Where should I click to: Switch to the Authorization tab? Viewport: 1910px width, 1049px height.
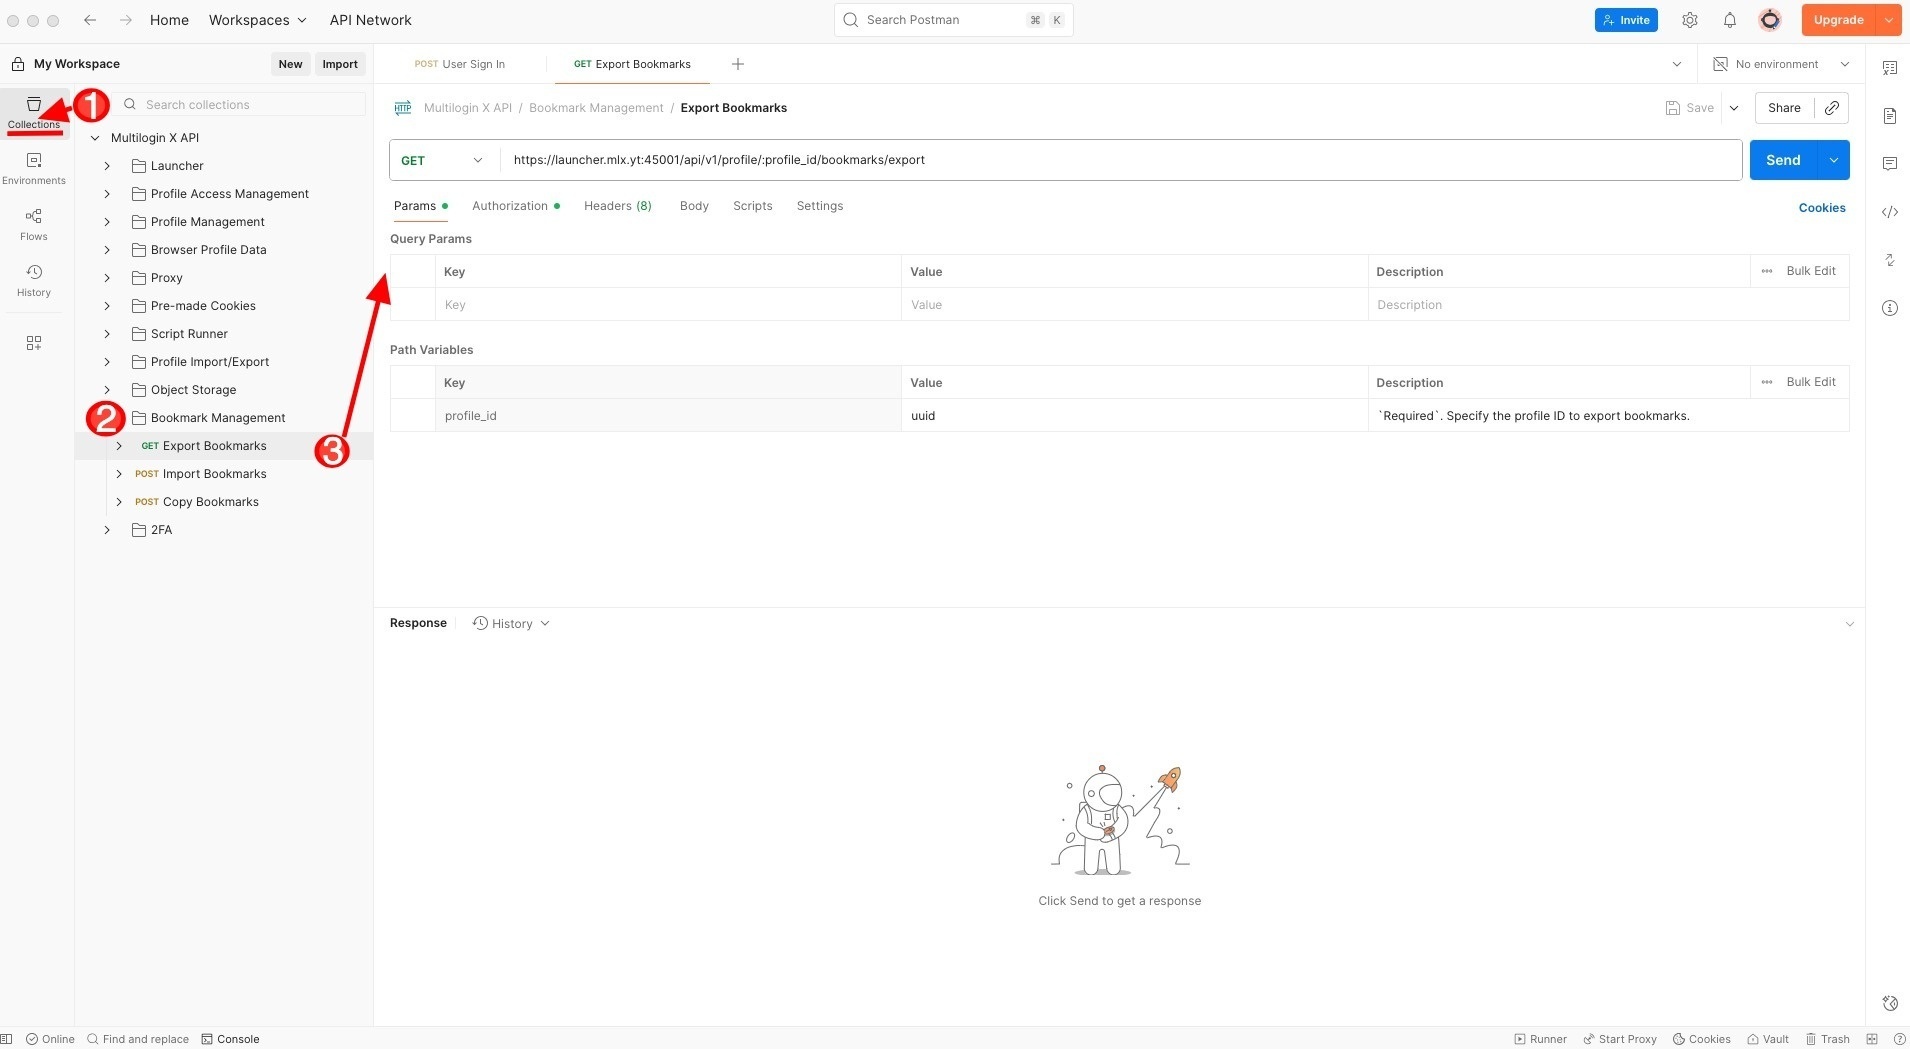pyautogui.click(x=511, y=206)
